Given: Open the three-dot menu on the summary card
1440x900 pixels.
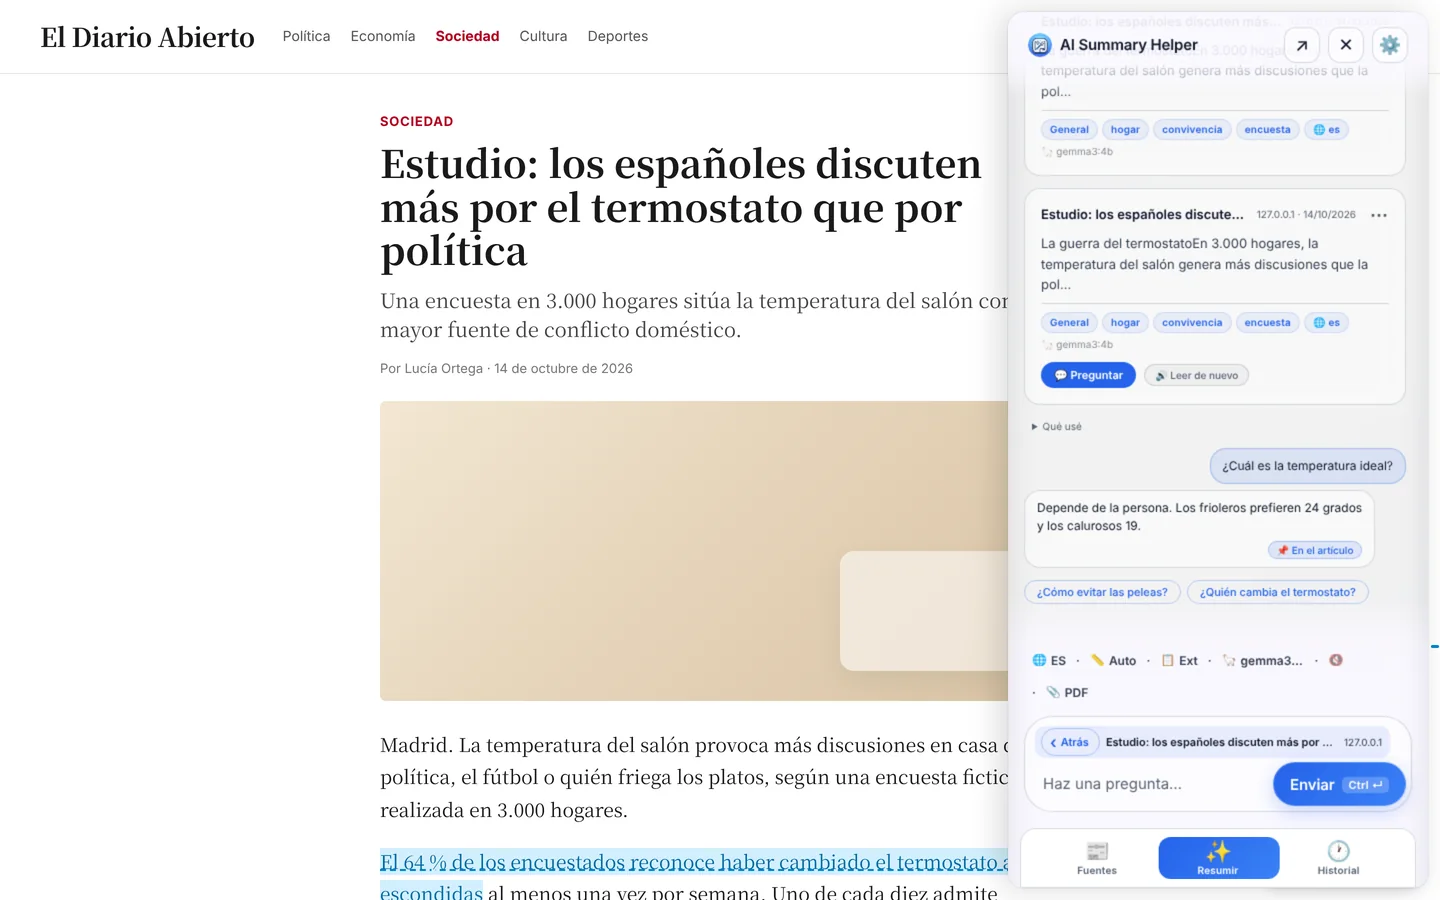Looking at the screenshot, I should [1379, 215].
